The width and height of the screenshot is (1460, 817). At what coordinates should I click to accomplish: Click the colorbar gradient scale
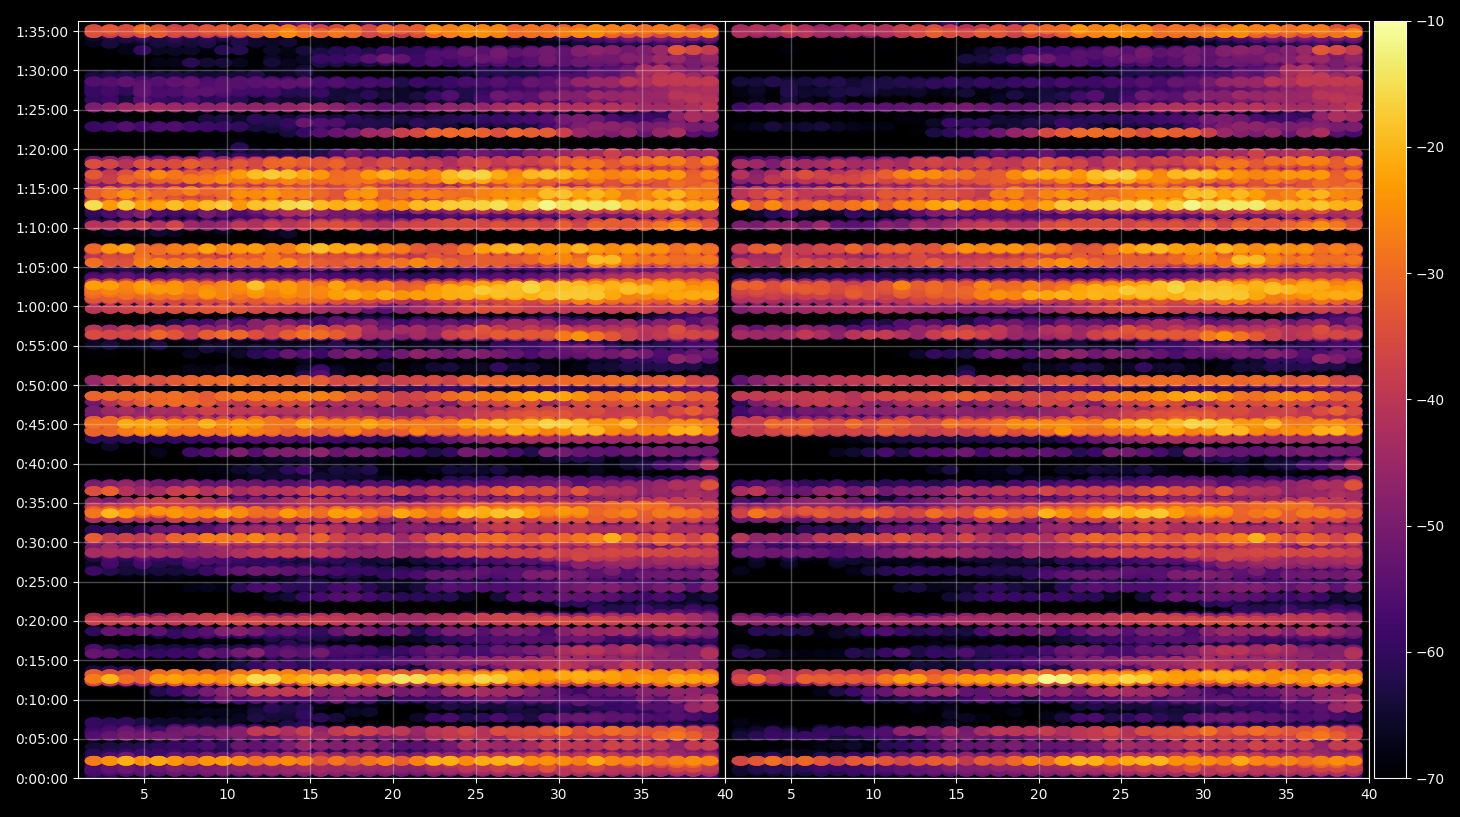(1390, 400)
